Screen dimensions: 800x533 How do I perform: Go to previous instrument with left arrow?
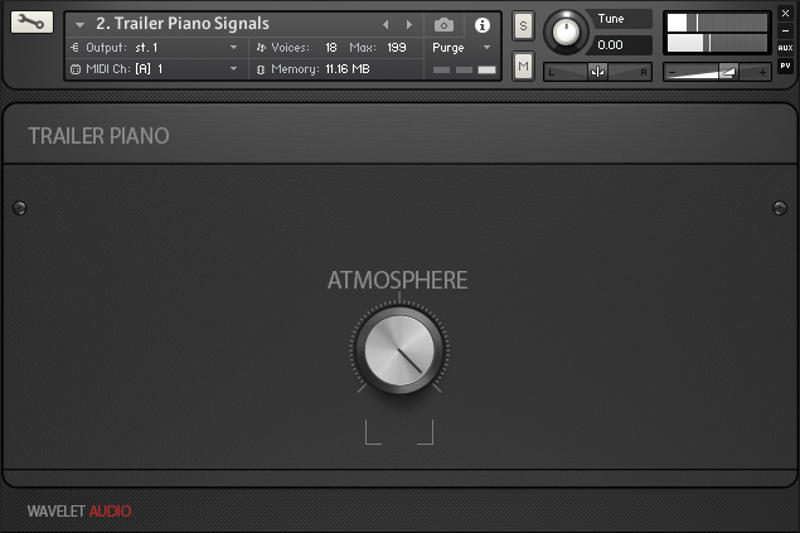pyautogui.click(x=386, y=25)
